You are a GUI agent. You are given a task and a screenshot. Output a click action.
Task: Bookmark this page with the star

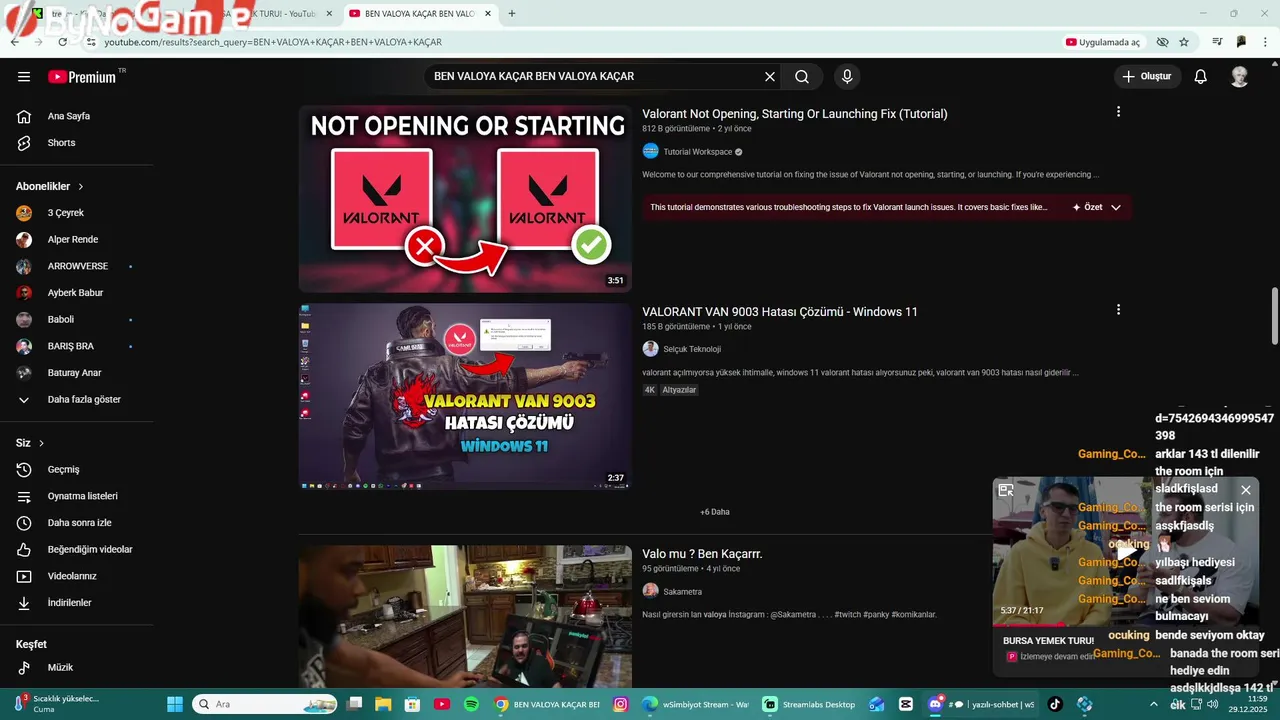pyautogui.click(x=1184, y=42)
